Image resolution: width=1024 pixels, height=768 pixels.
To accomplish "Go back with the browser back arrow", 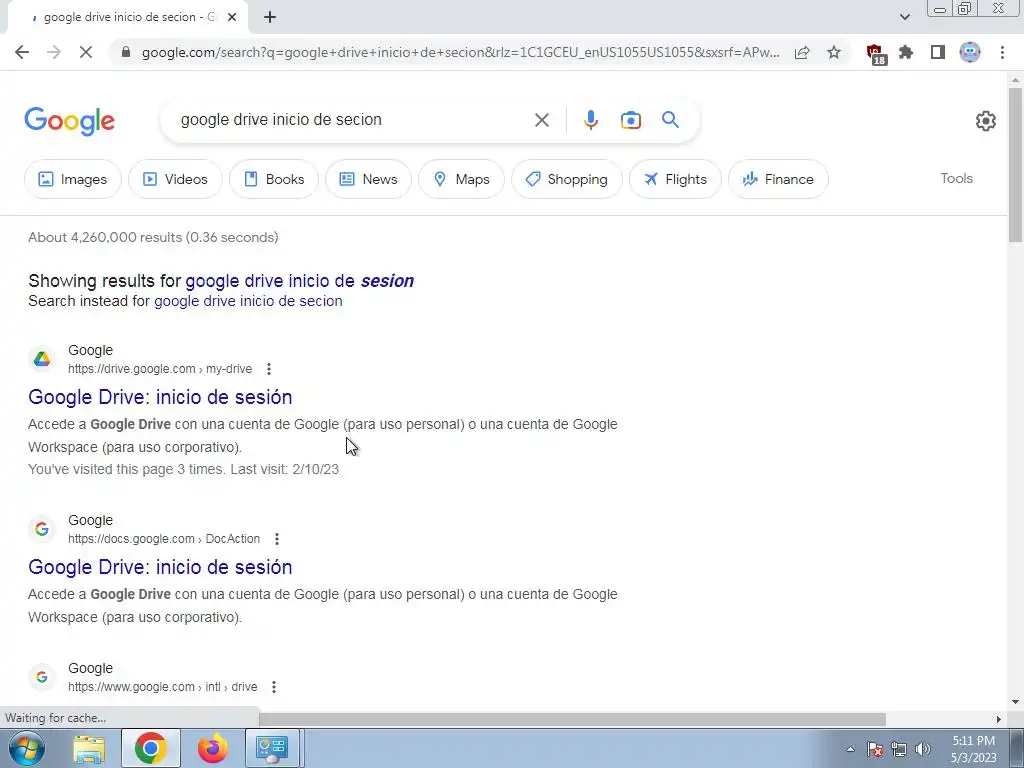I will pos(22,52).
